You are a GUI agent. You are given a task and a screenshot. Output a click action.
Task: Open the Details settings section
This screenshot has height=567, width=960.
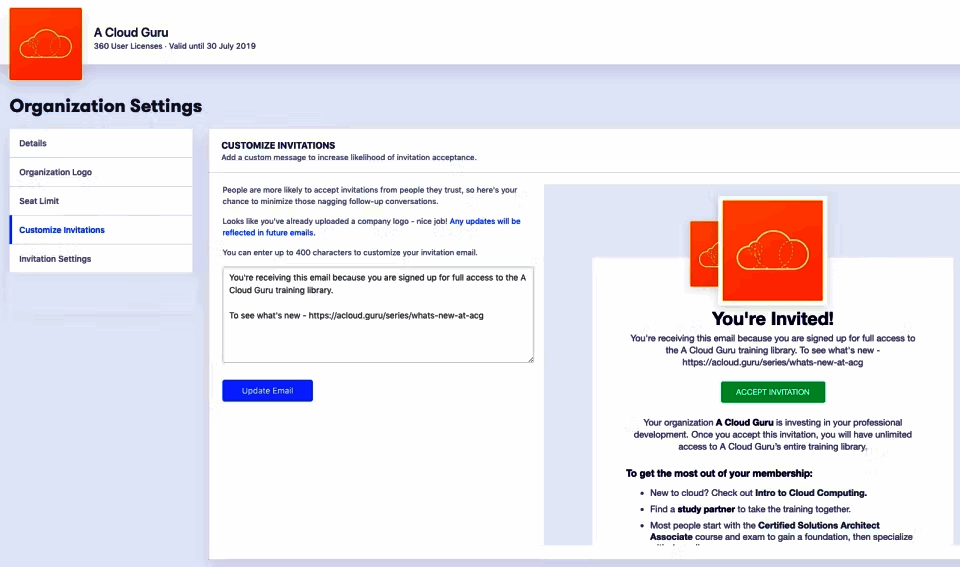pyautogui.click(x=100, y=144)
